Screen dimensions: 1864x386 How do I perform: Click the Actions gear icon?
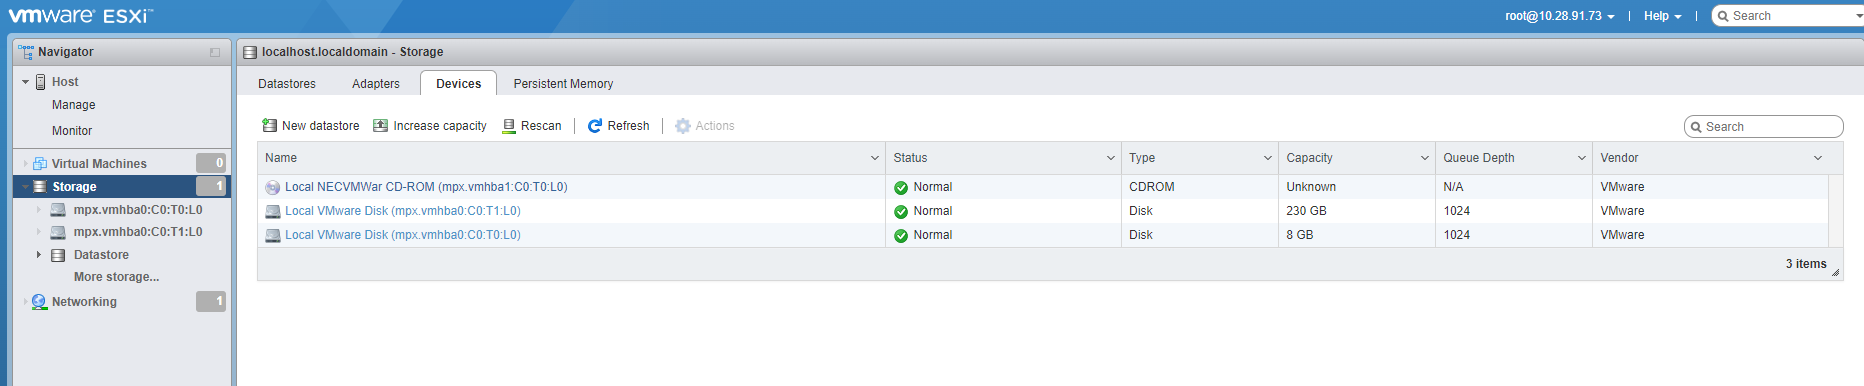683,126
